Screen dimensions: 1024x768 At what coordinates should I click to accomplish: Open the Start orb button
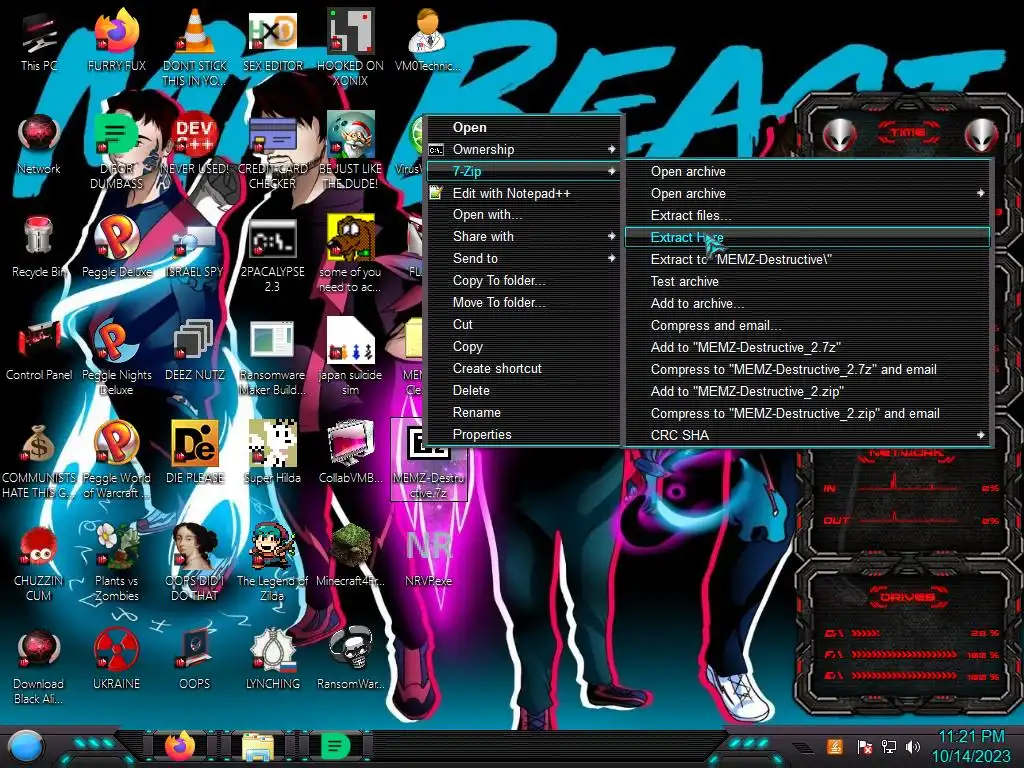25,747
